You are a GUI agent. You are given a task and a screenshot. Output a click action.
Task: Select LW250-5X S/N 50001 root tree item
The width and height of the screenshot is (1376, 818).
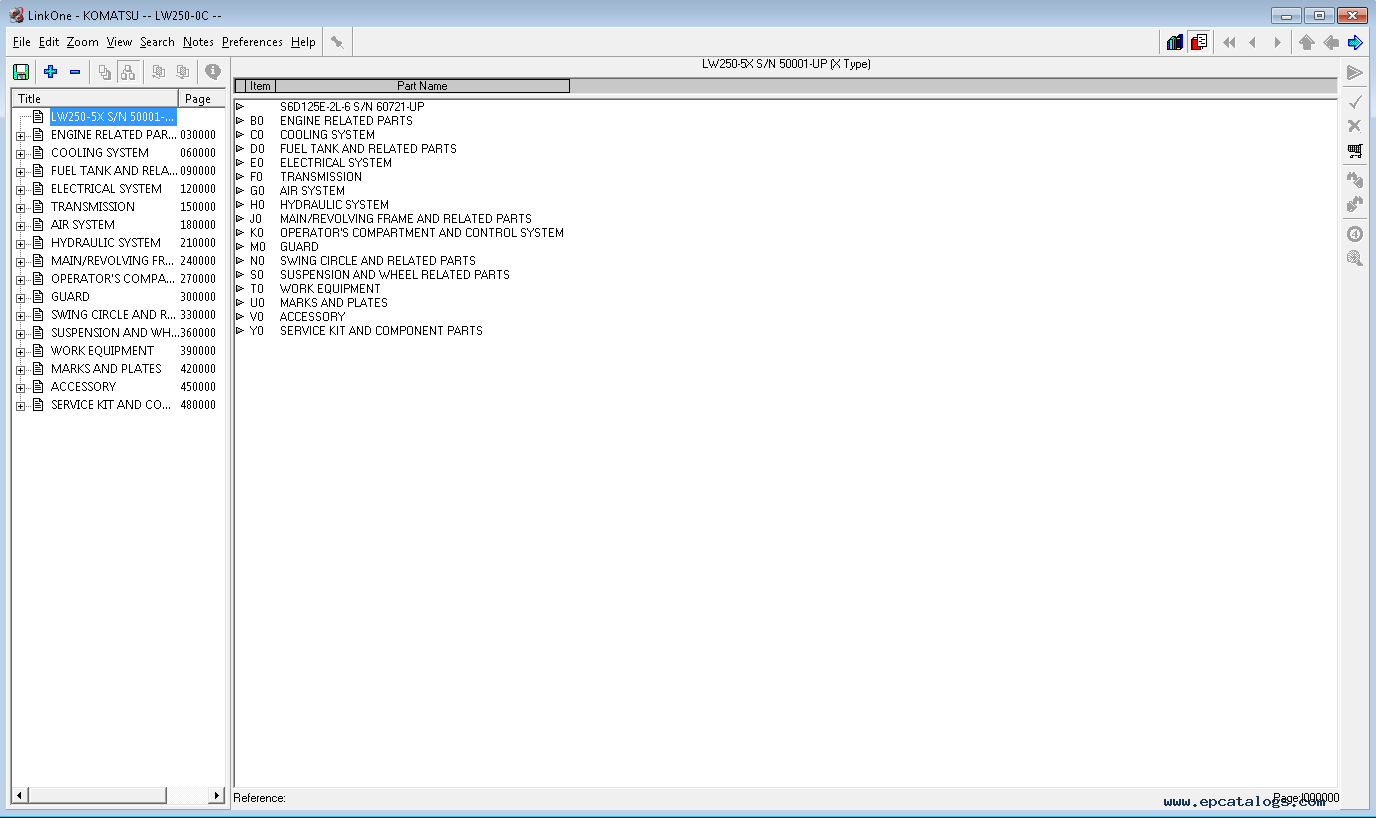113,117
